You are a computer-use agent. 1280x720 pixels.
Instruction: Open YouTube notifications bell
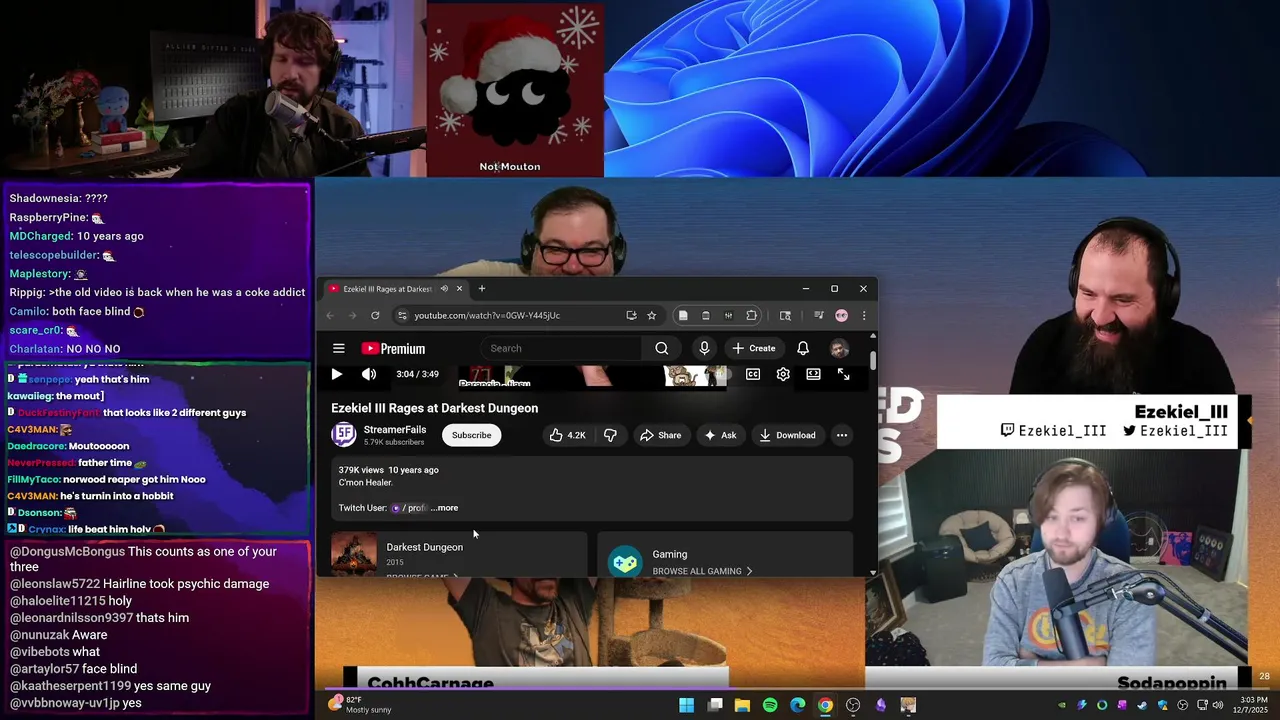click(803, 348)
